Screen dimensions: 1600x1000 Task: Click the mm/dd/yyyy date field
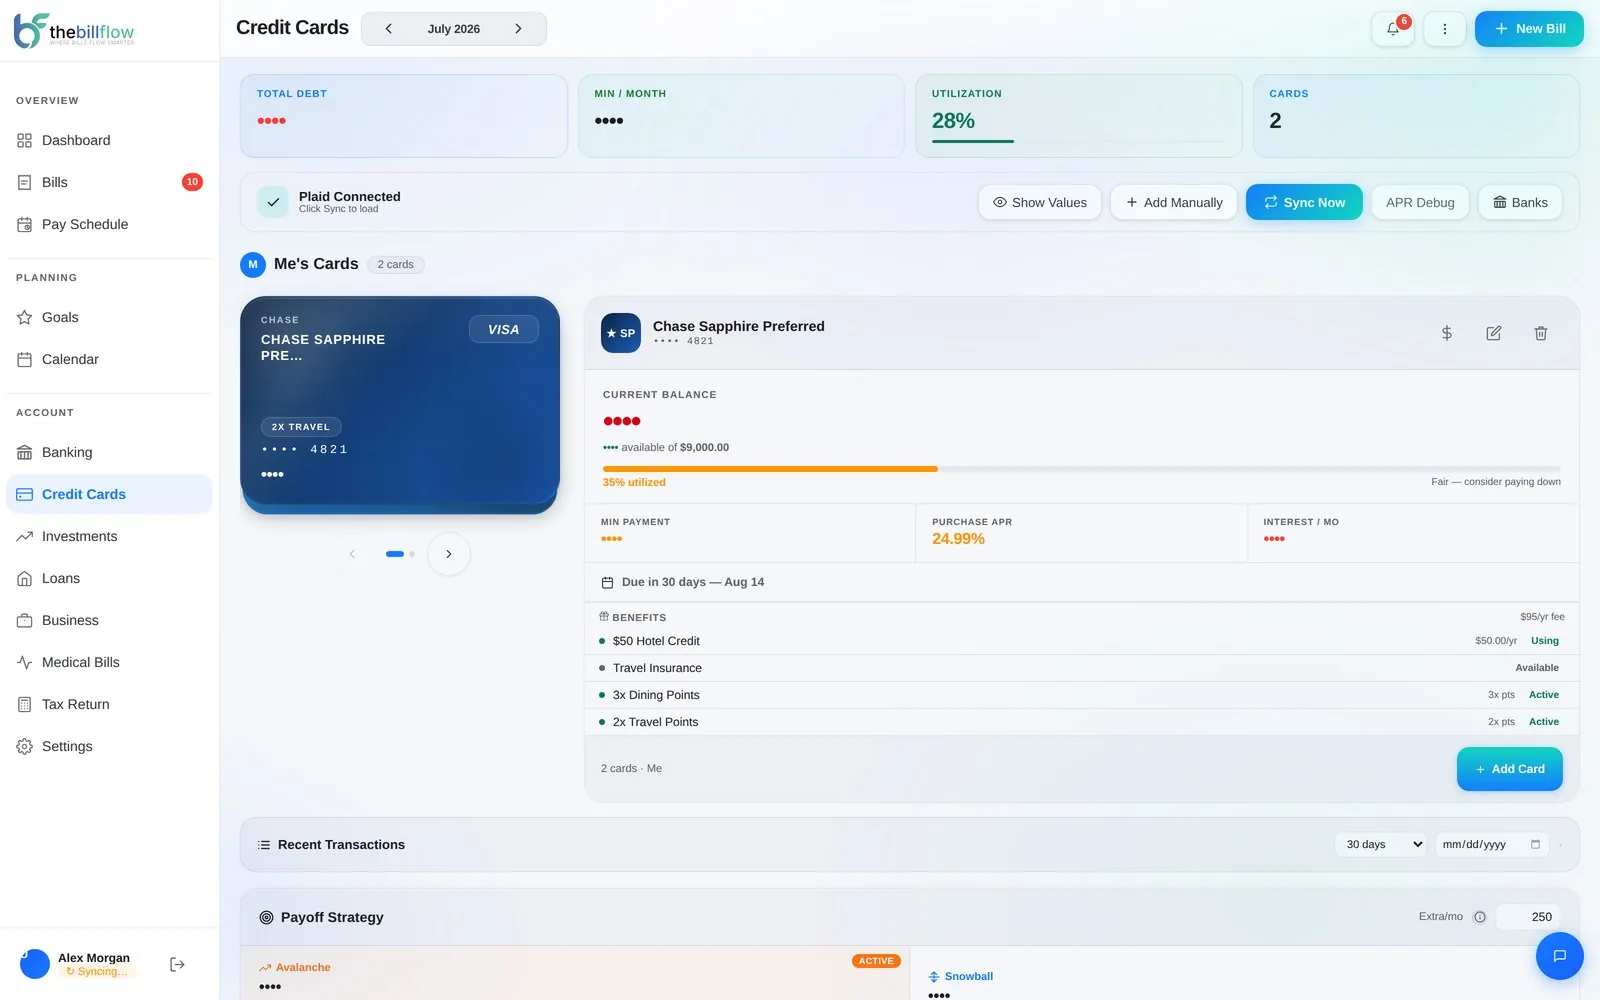coord(1492,844)
